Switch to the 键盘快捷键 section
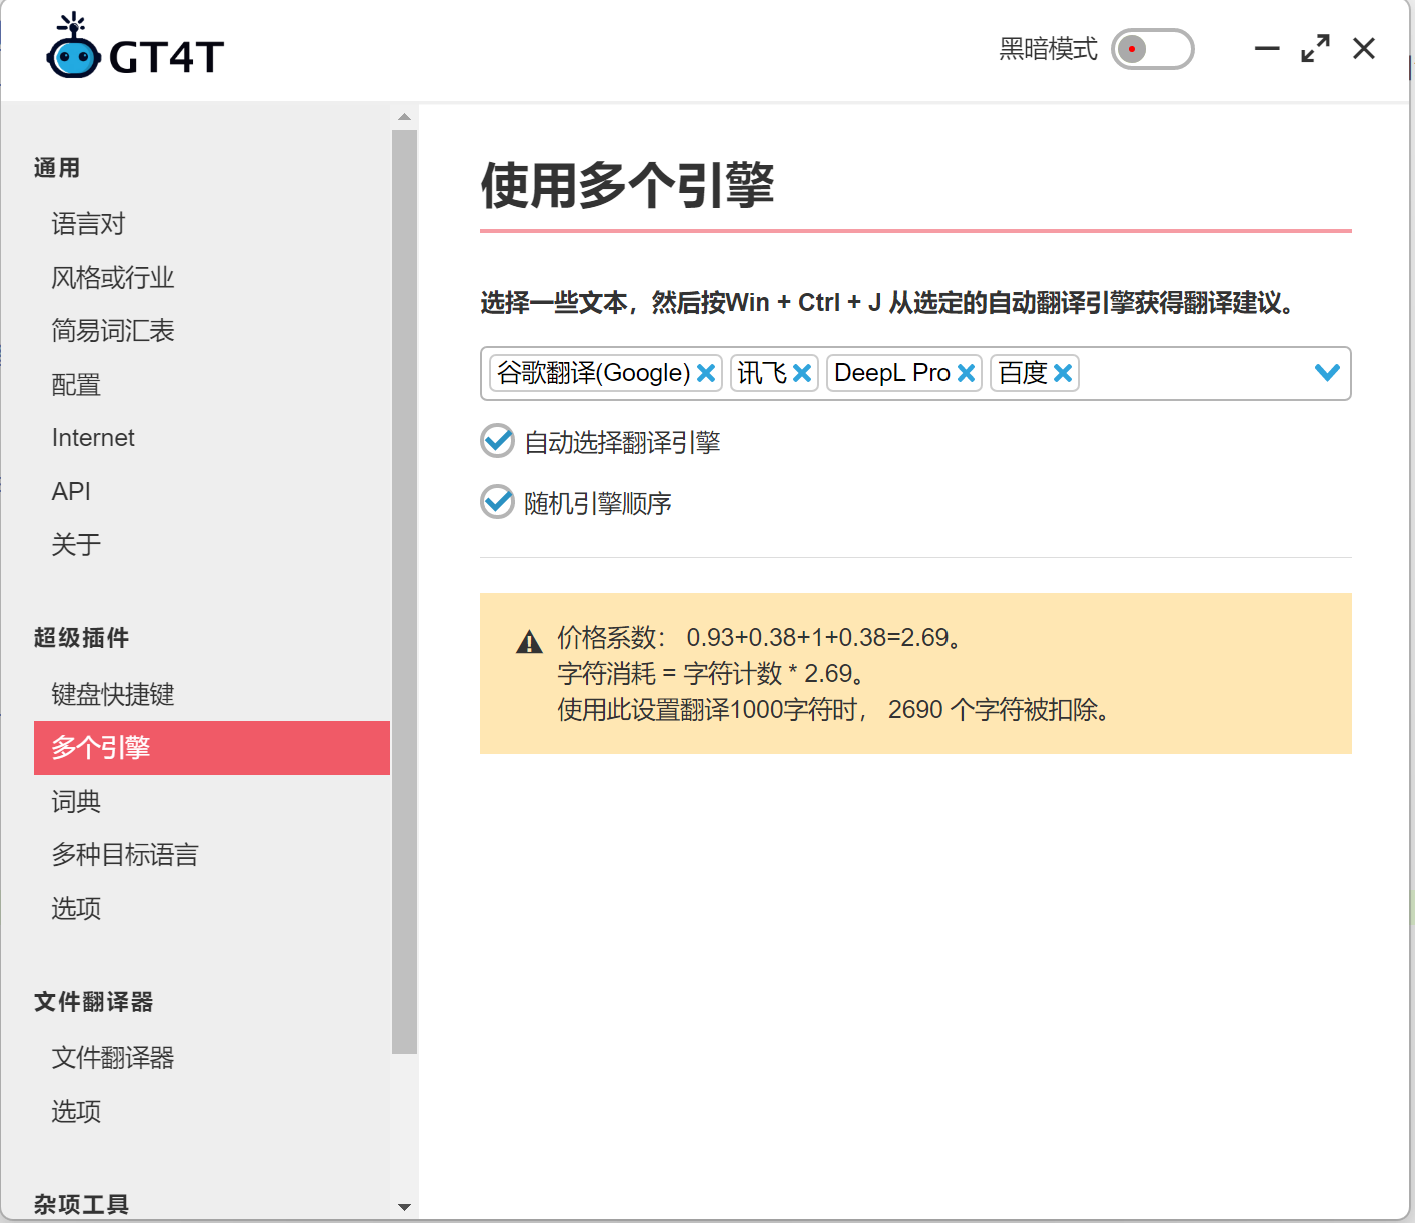The width and height of the screenshot is (1415, 1223). click(112, 694)
